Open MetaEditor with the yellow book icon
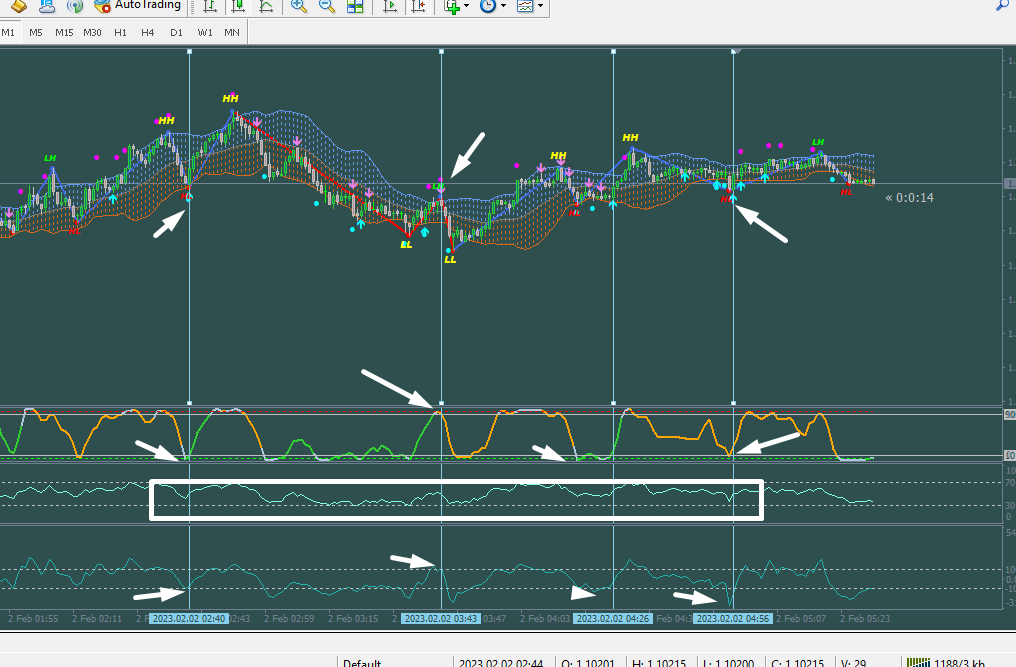1016x667 pixels. [19, 6]
